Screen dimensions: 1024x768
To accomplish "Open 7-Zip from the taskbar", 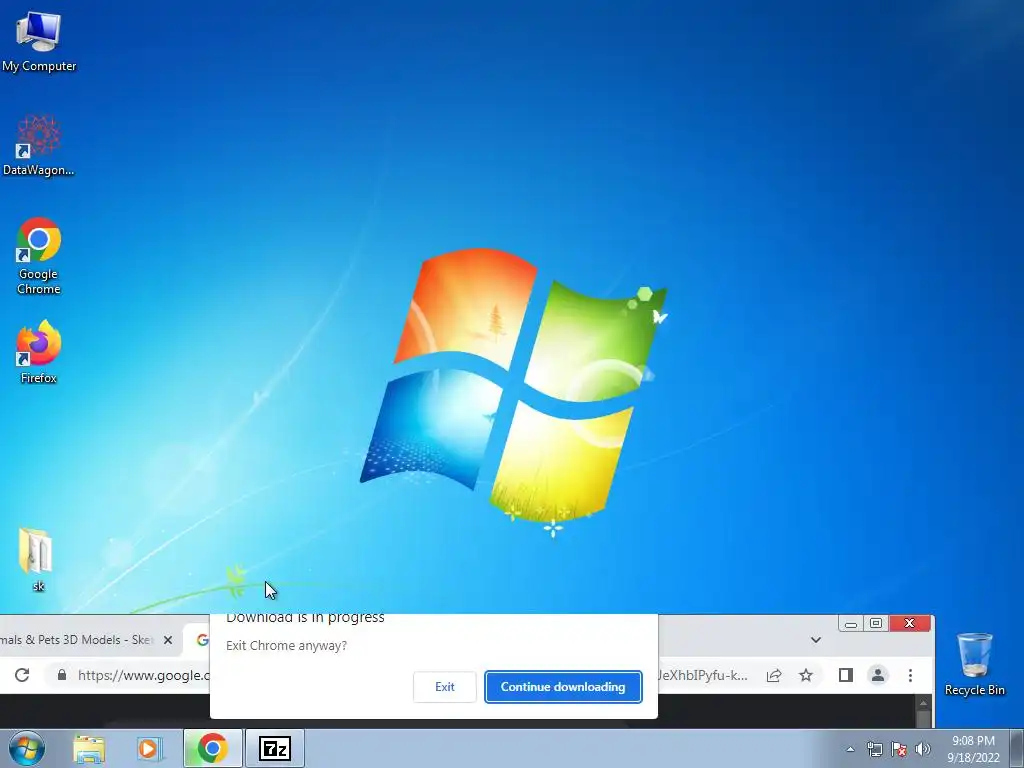I will [275, 748].
